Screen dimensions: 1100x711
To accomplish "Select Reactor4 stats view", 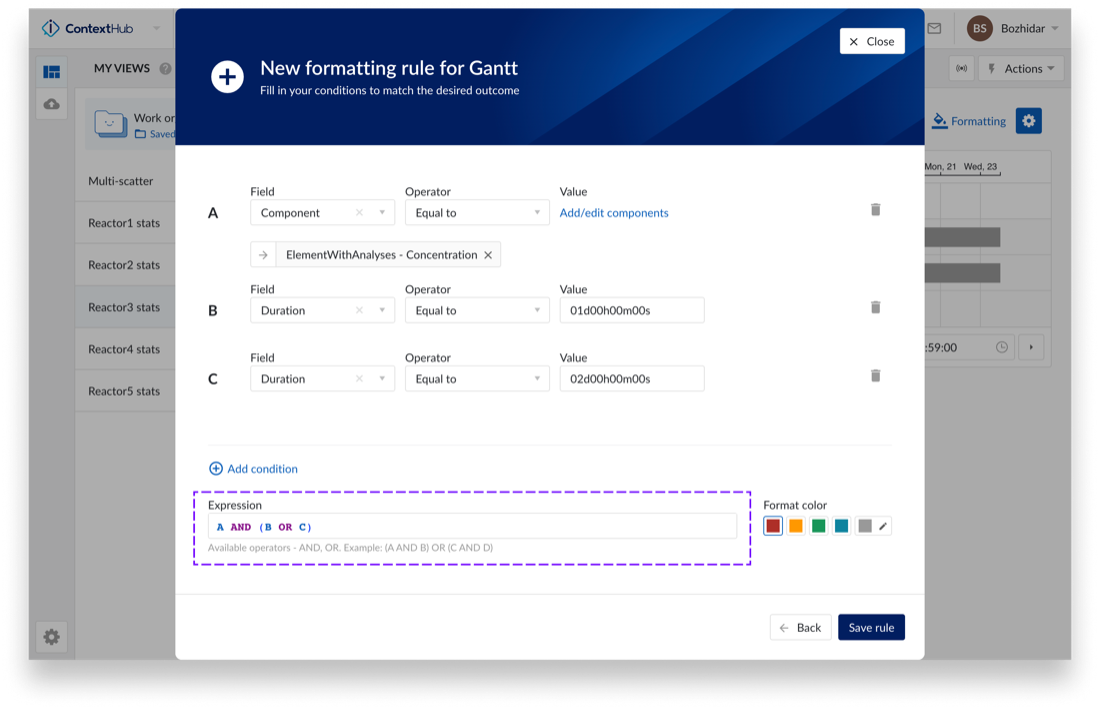I will click(124, 349).
